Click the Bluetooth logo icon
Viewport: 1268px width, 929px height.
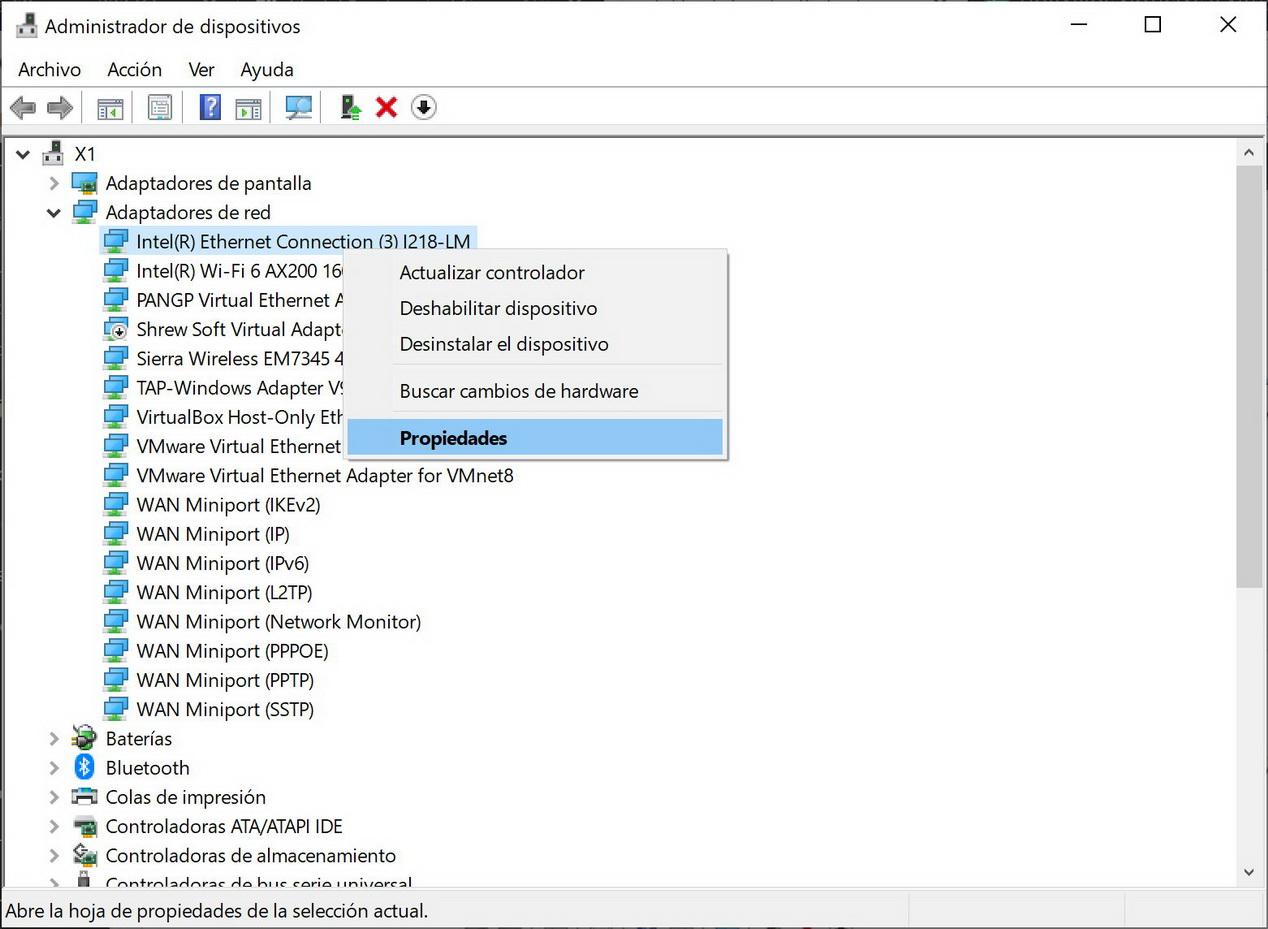tap(84, 768)
